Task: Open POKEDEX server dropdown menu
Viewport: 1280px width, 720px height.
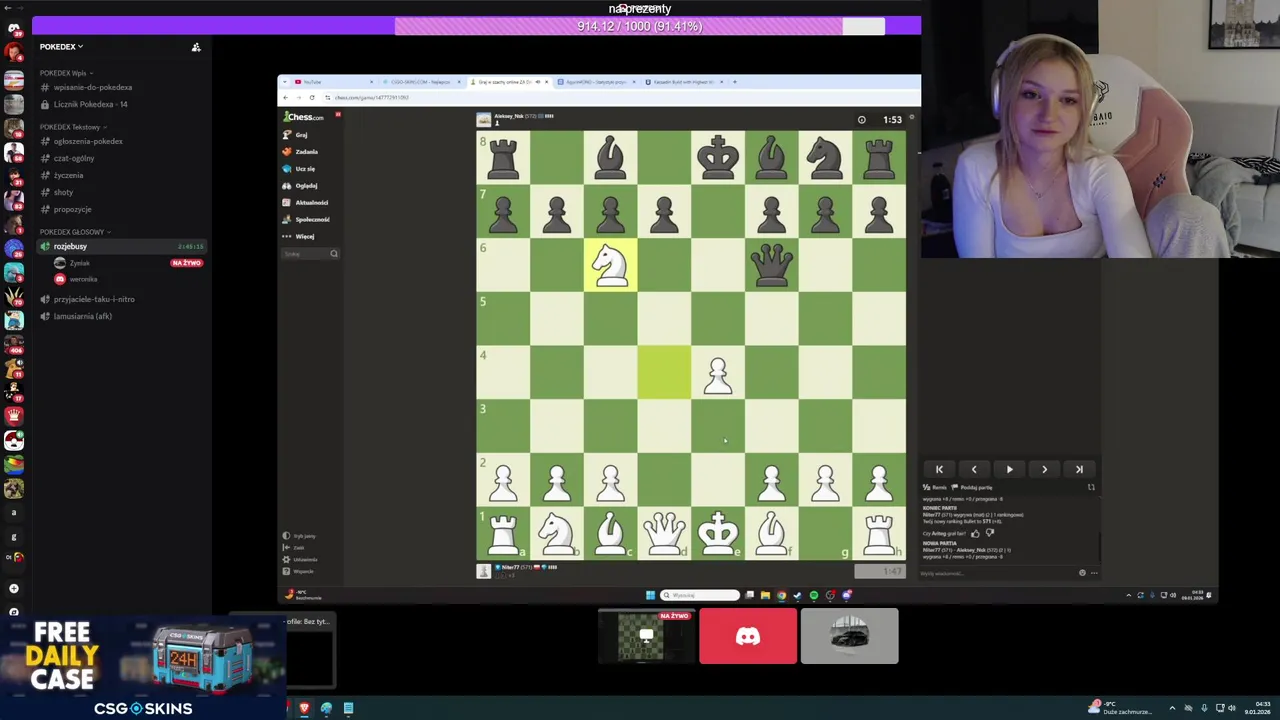Action: 61,47
